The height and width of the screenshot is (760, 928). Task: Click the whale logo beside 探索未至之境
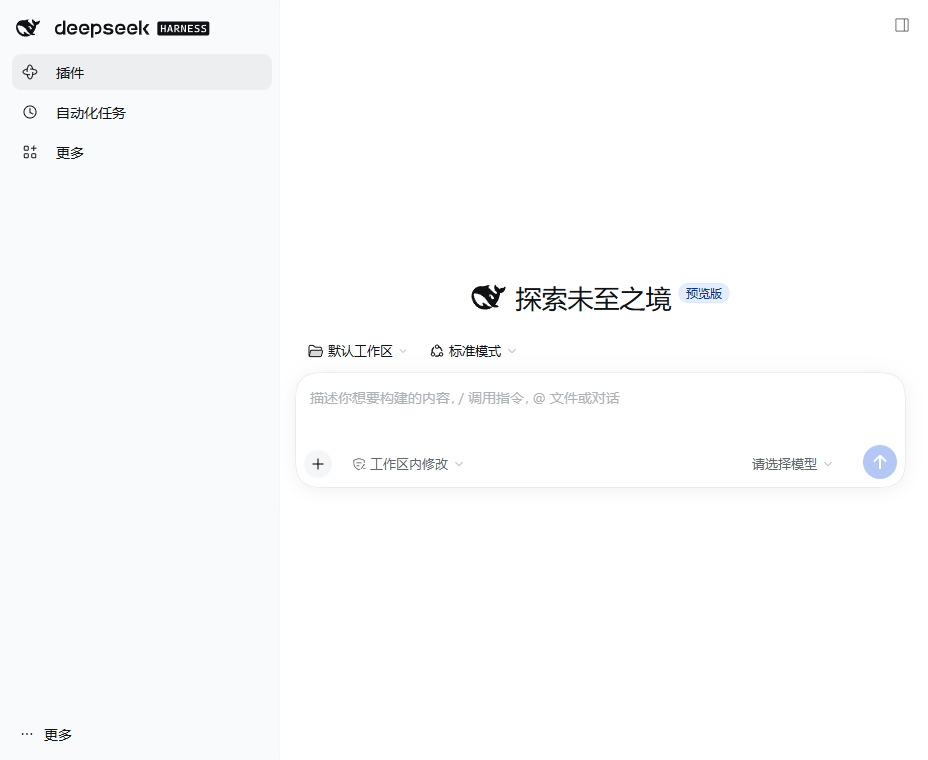coord(488,297)
